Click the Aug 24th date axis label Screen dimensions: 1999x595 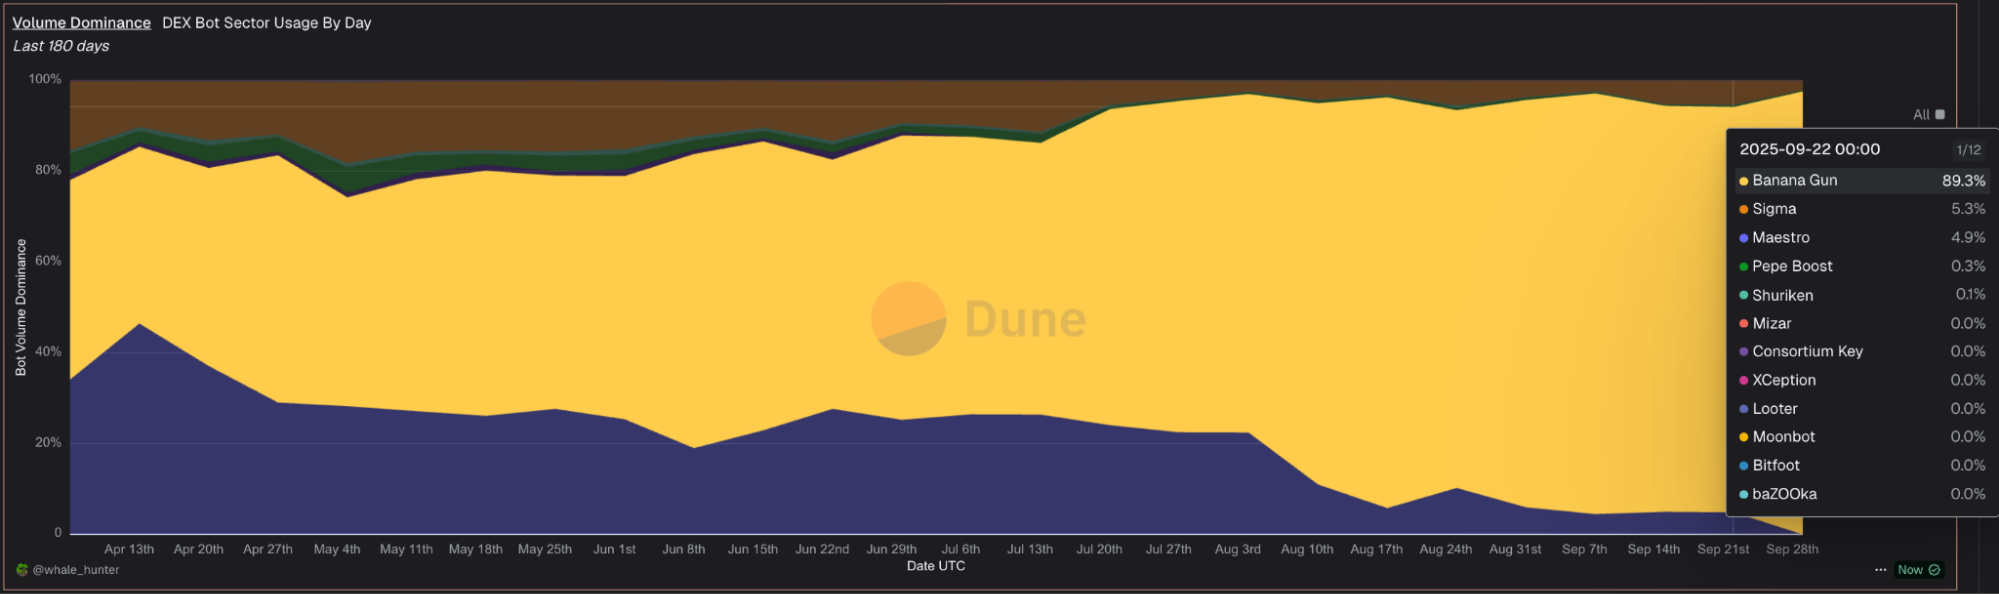coord(1446,549)
